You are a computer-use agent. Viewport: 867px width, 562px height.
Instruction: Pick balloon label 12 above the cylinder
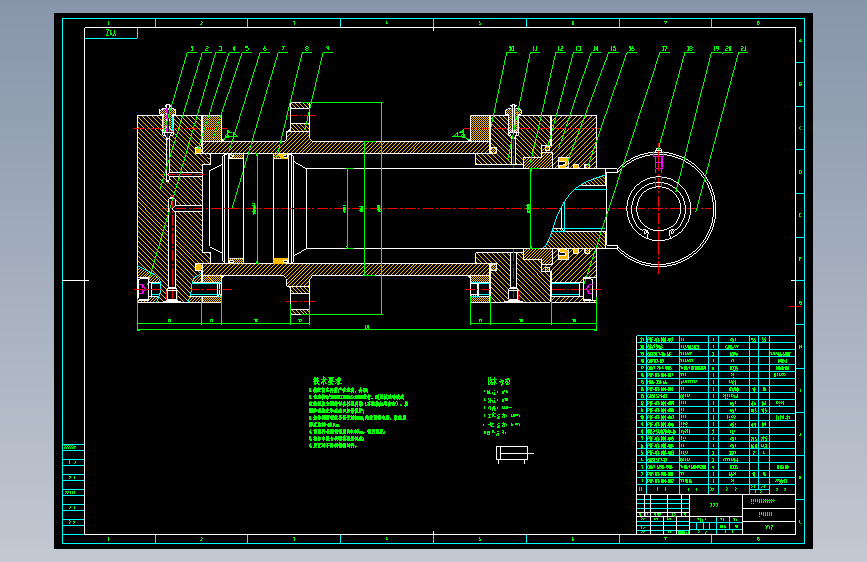[x=560, y=49]
